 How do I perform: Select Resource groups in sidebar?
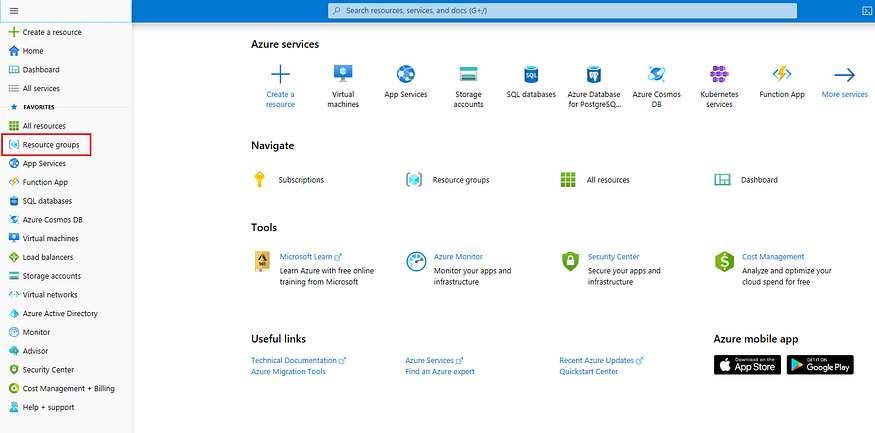coord(51,145)
